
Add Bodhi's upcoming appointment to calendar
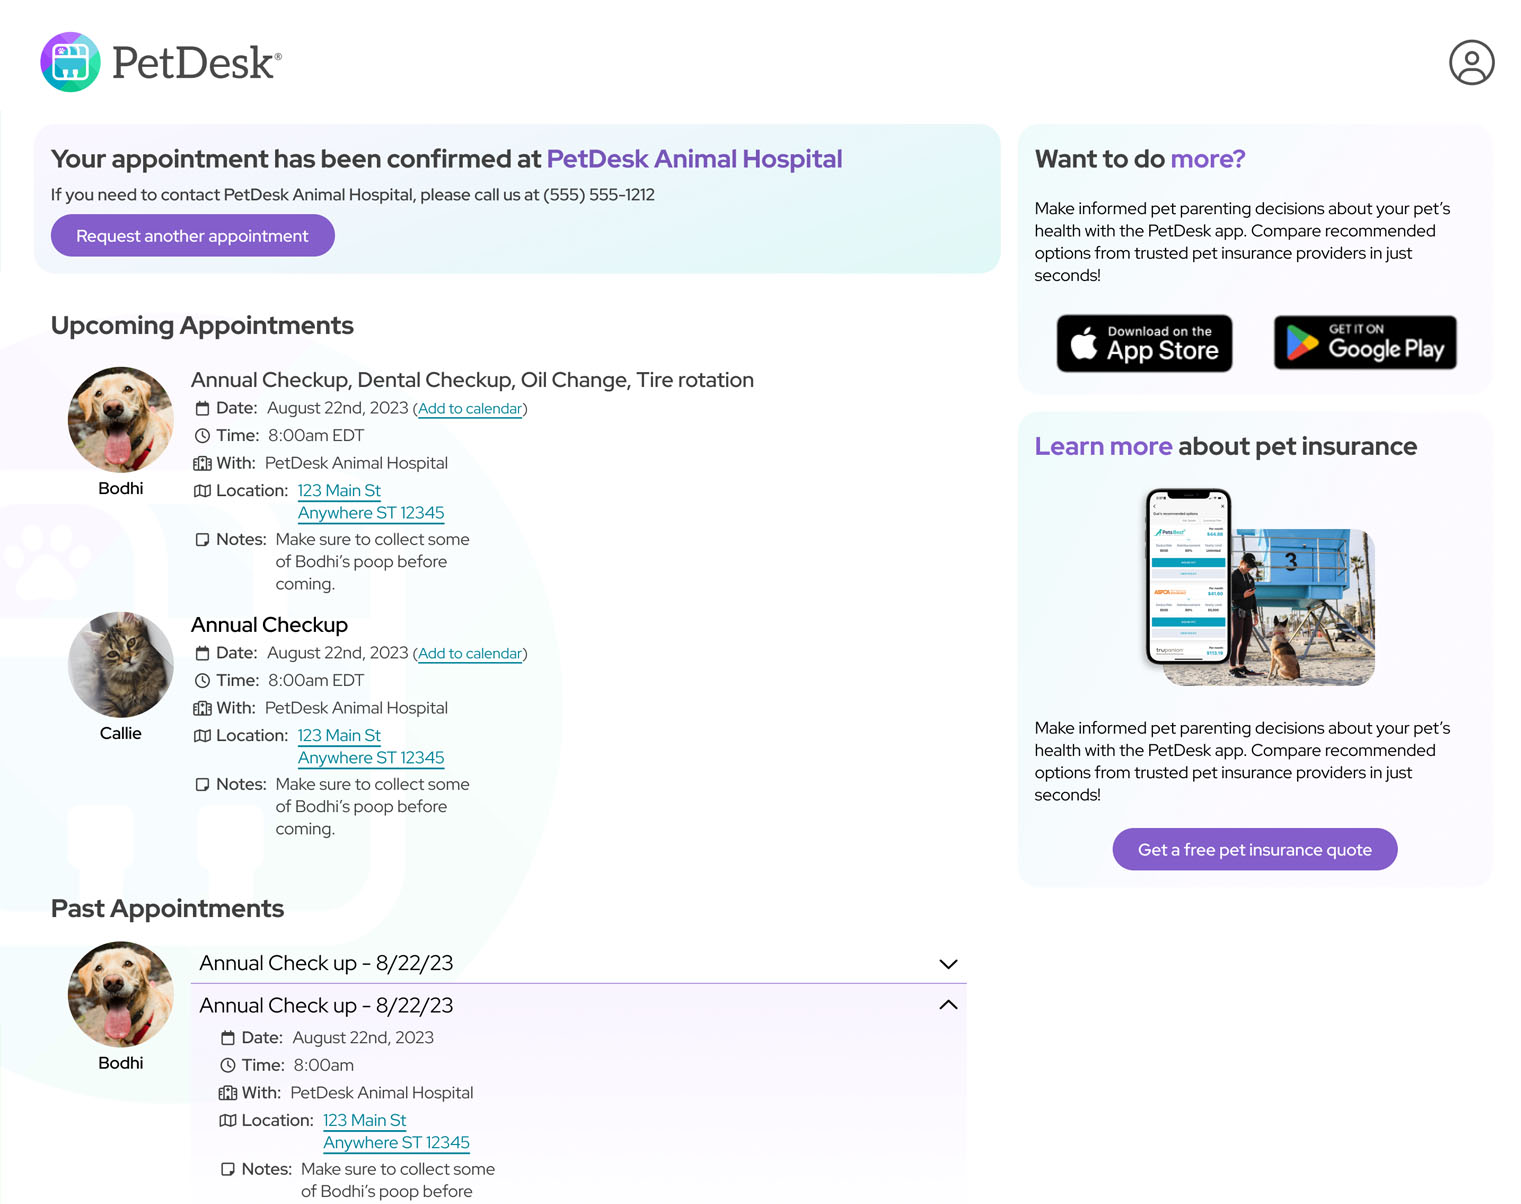pos(470,409)
